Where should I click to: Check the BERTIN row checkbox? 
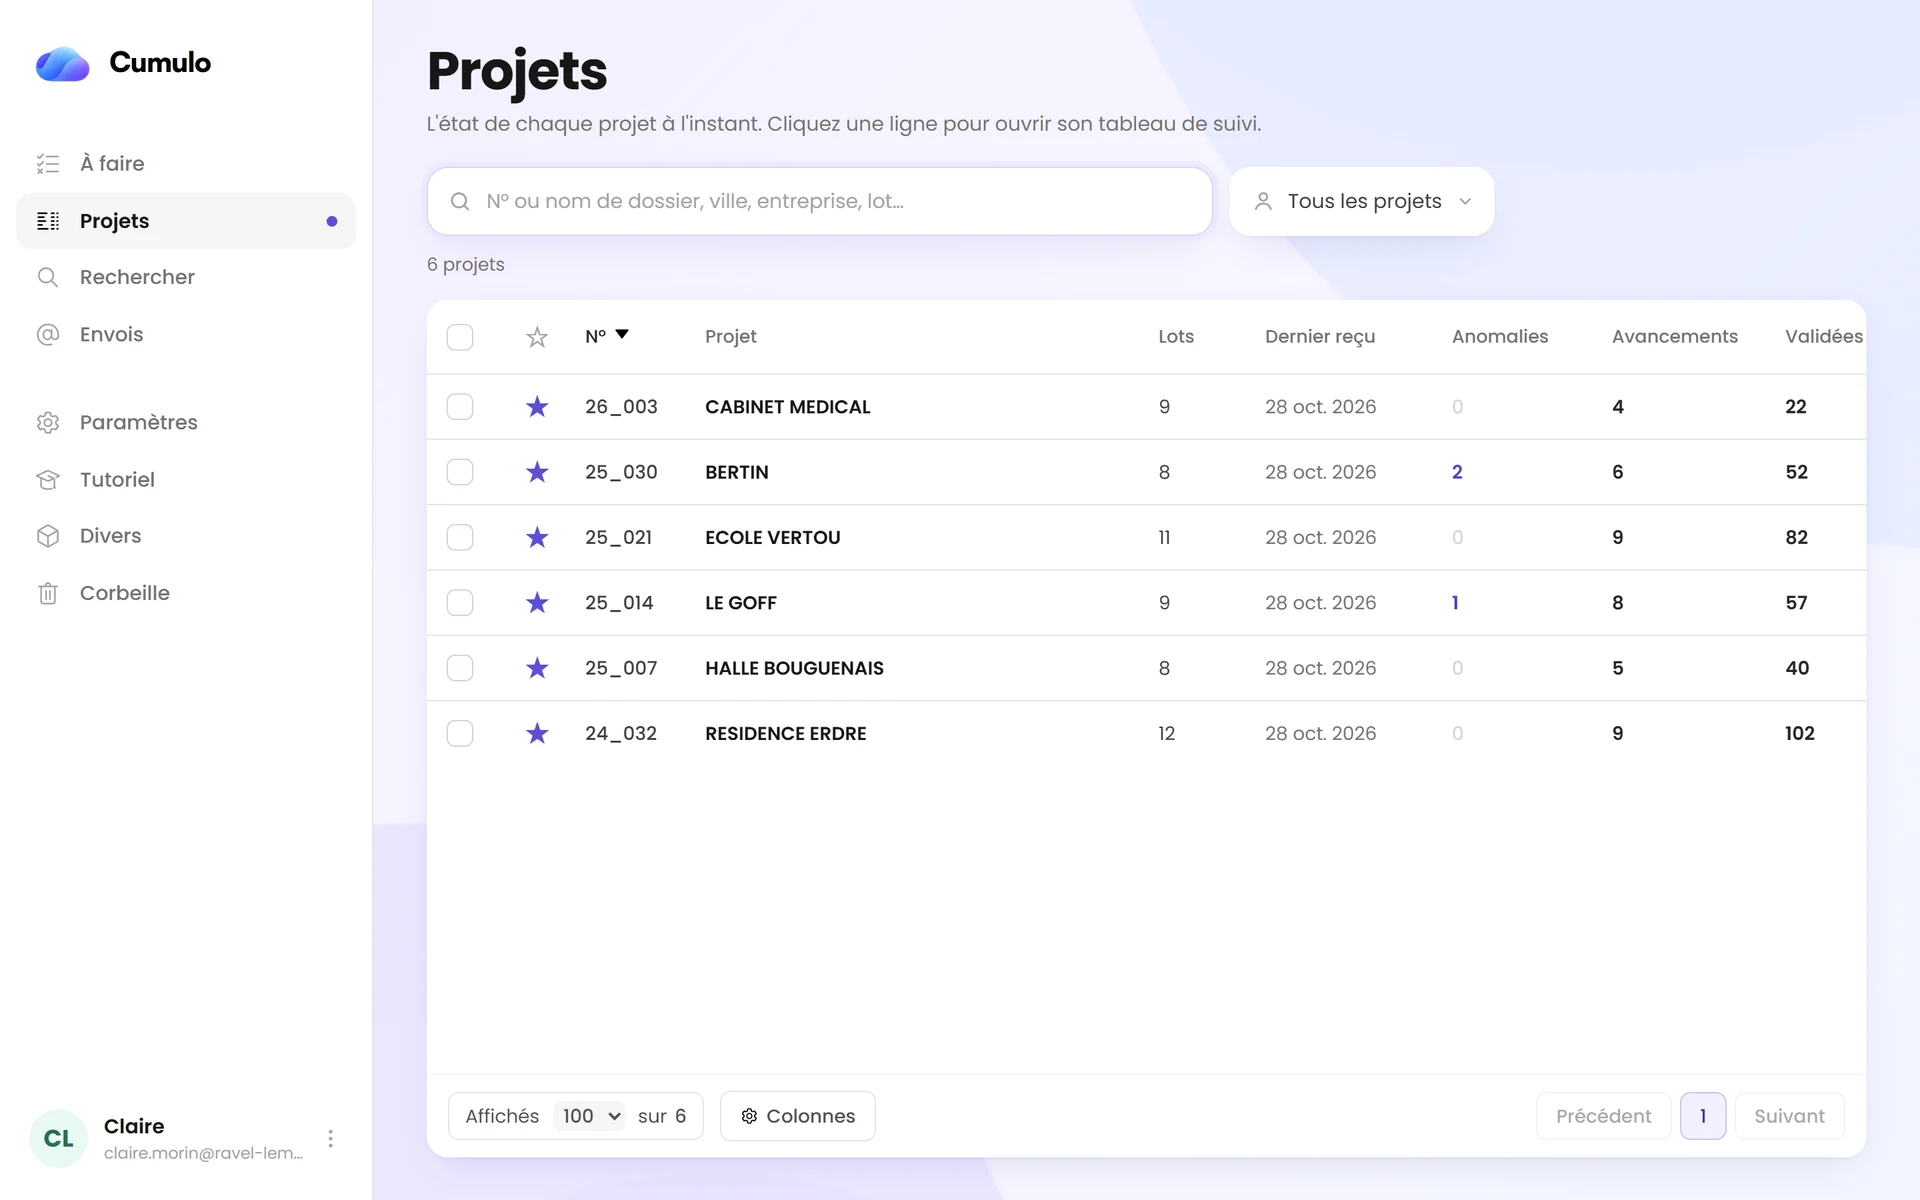[460, 472]
